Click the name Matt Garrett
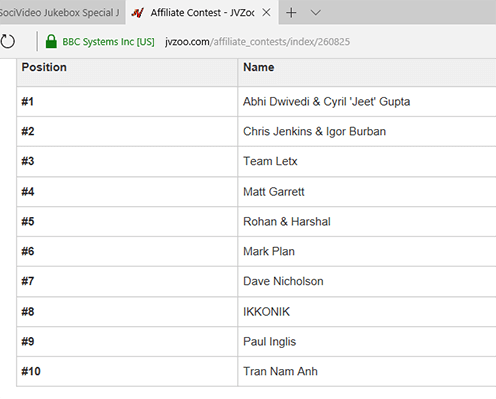 coord(274,192)
